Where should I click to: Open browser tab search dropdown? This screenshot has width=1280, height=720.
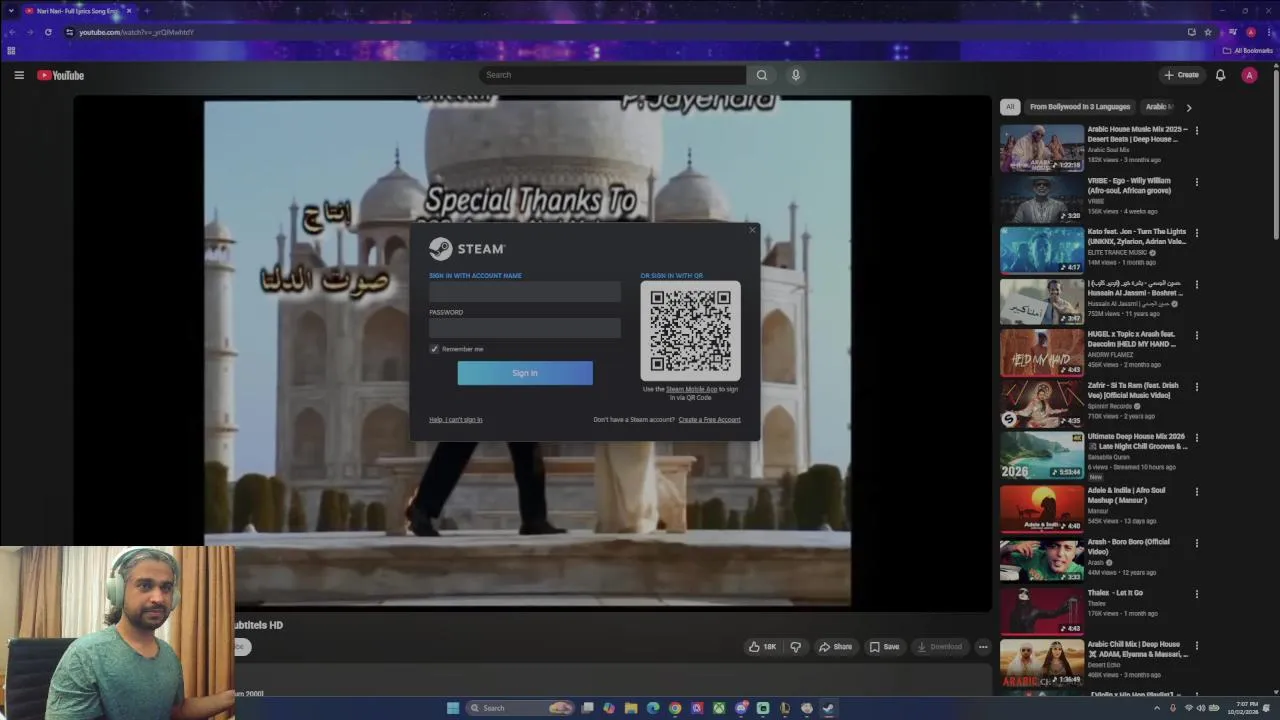[x=11, y=11]
